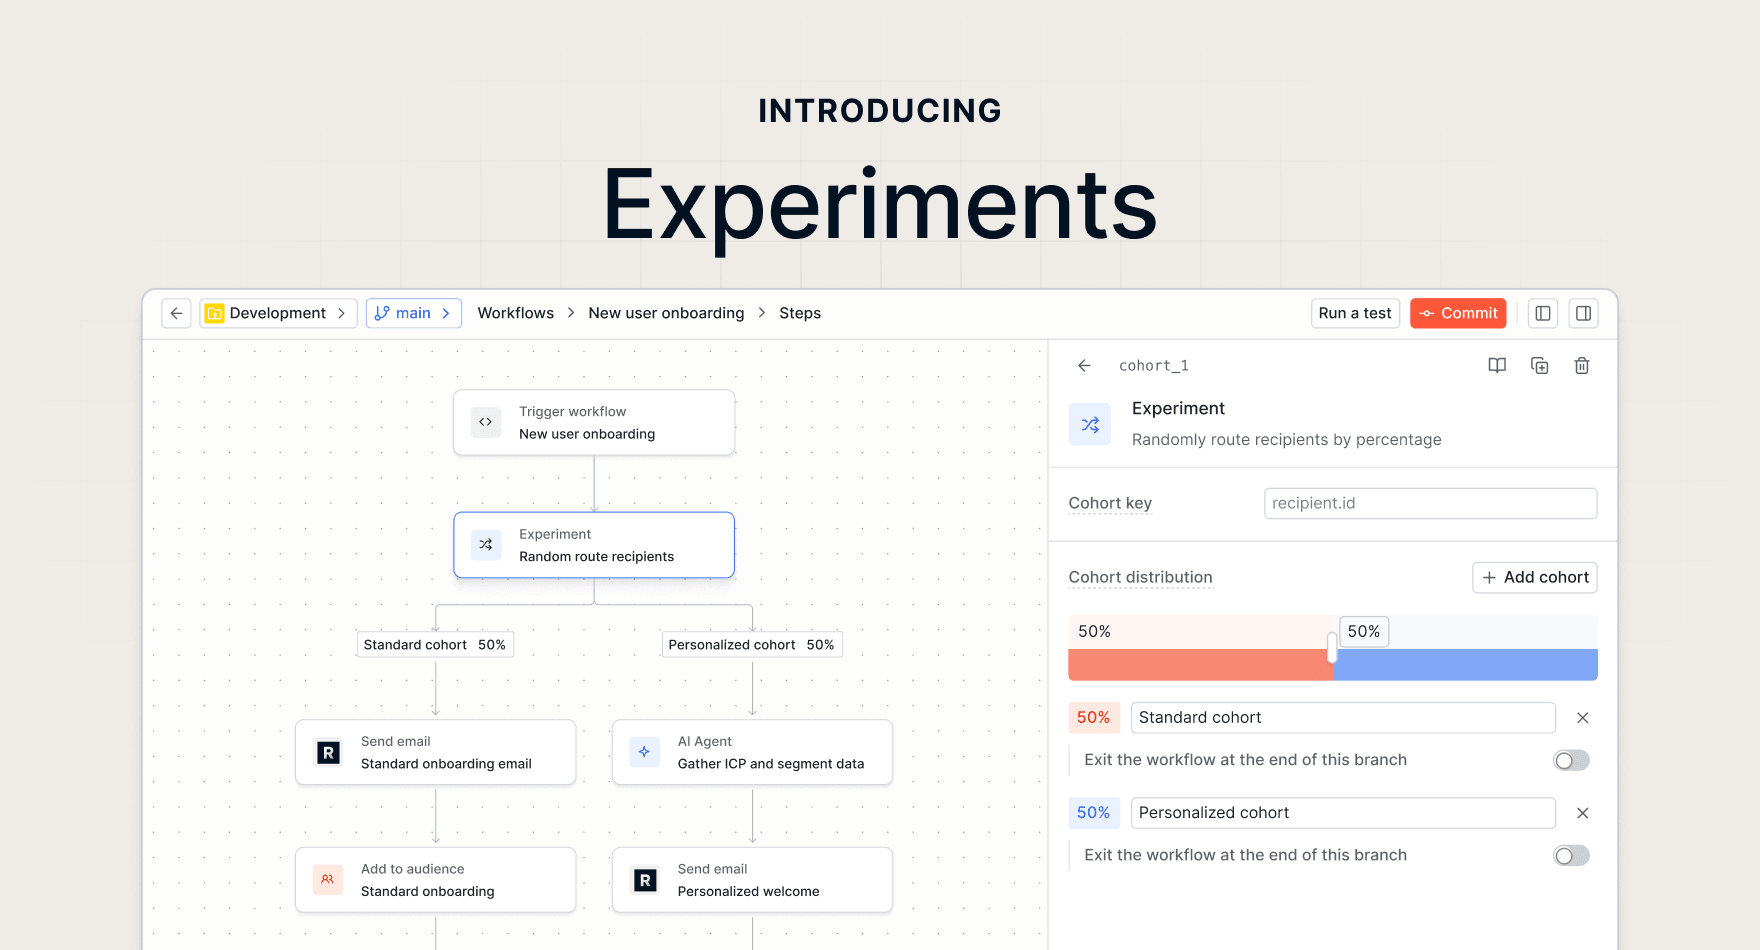Remove the Personalized cohort with the X

(x=1583, y=813)
